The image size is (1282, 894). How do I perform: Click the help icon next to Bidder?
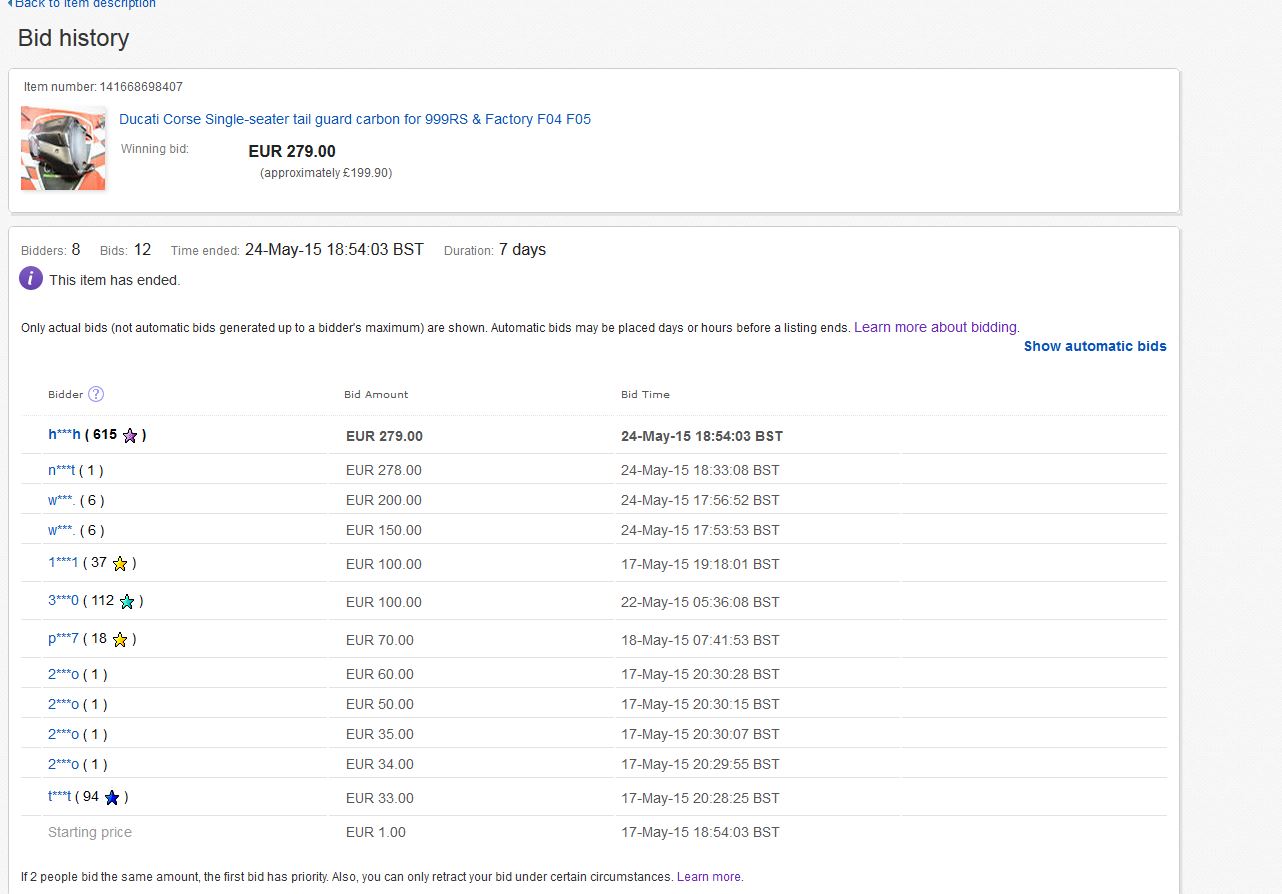coord(96,394)
